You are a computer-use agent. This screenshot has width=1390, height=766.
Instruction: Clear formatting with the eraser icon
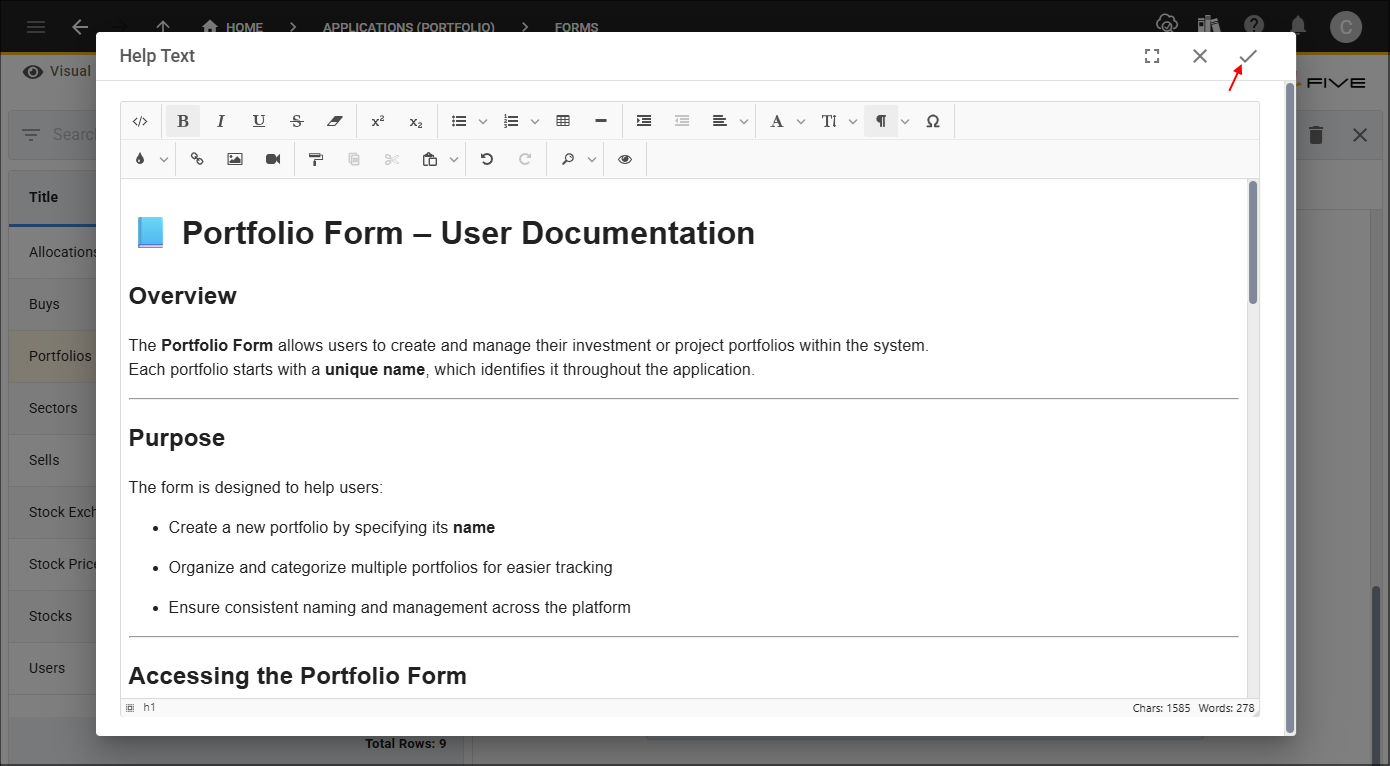335,121
